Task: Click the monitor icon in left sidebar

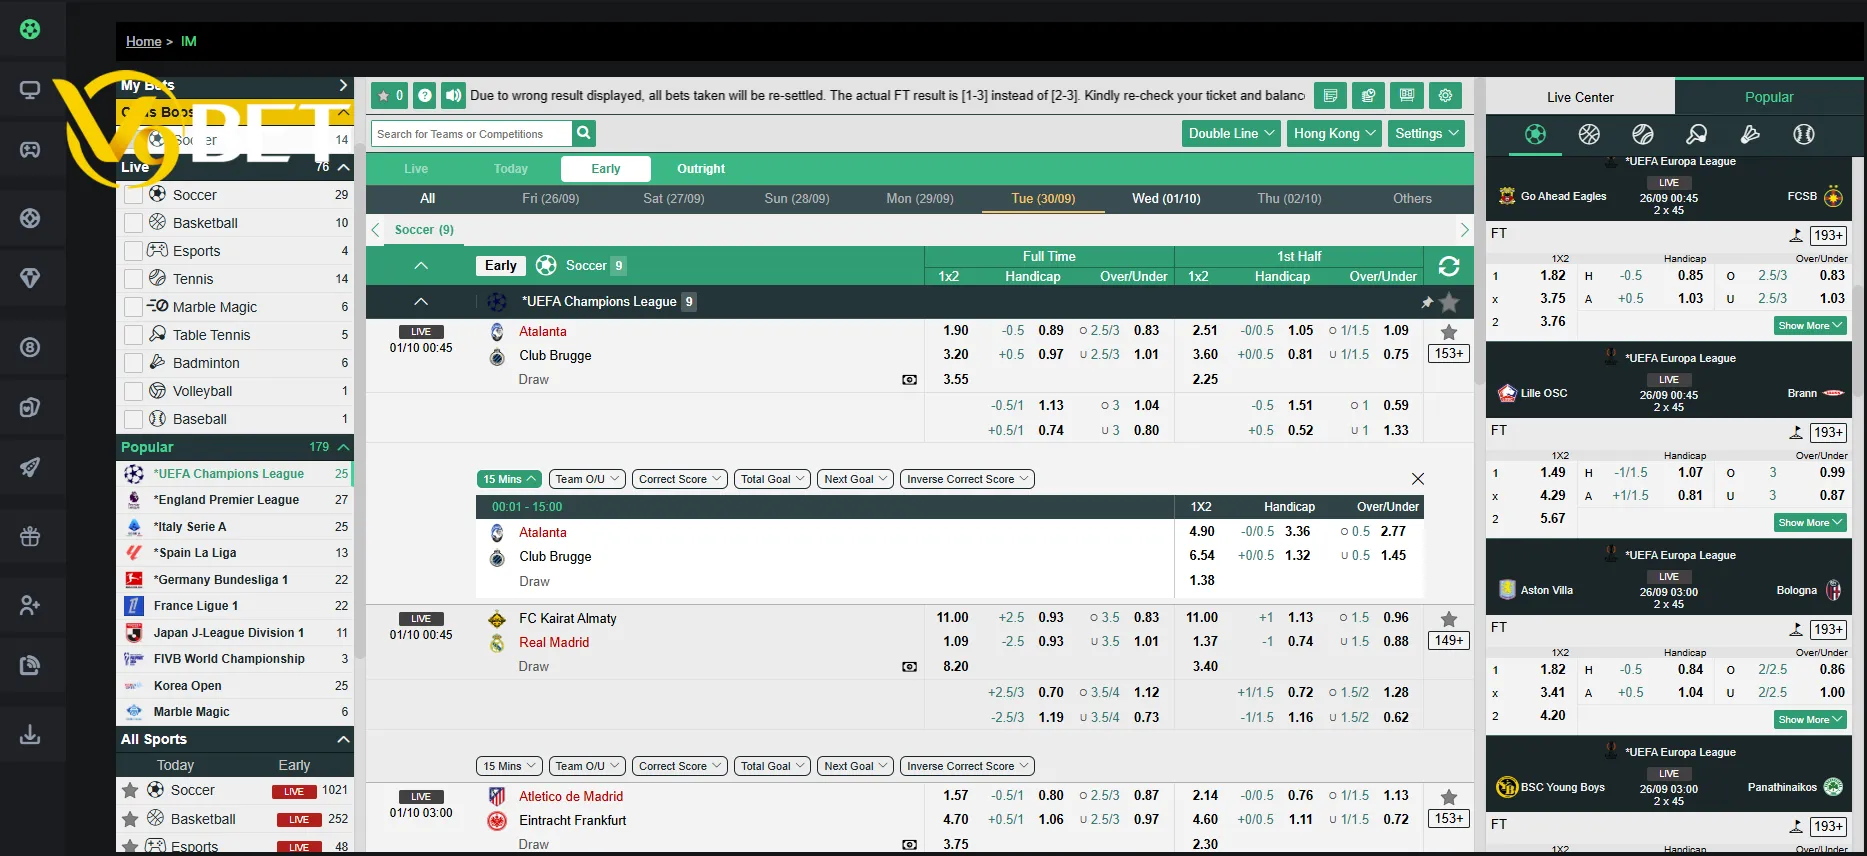Action: tap(30, 90)
